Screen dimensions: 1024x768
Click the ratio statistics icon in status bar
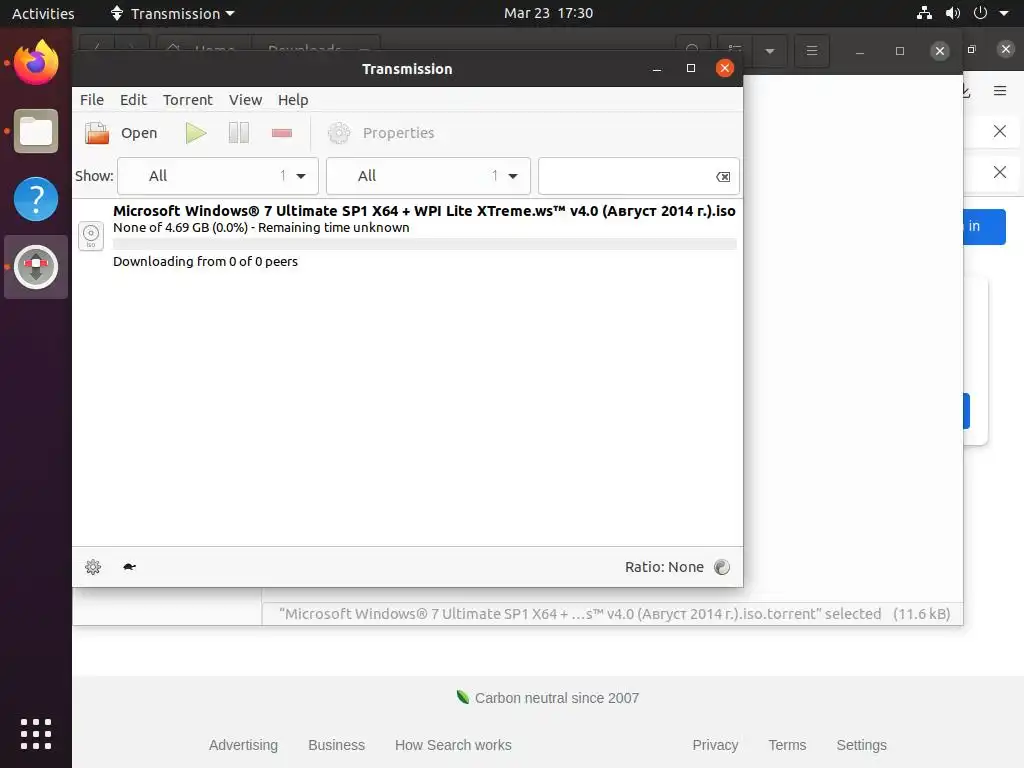[x=722, y=567]
